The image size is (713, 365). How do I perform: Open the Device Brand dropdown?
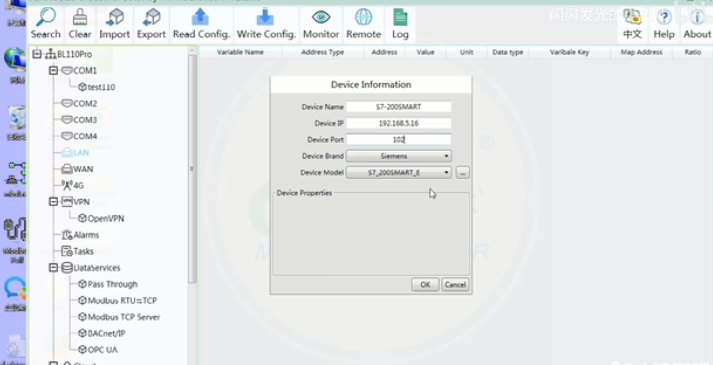coord(399,156)
